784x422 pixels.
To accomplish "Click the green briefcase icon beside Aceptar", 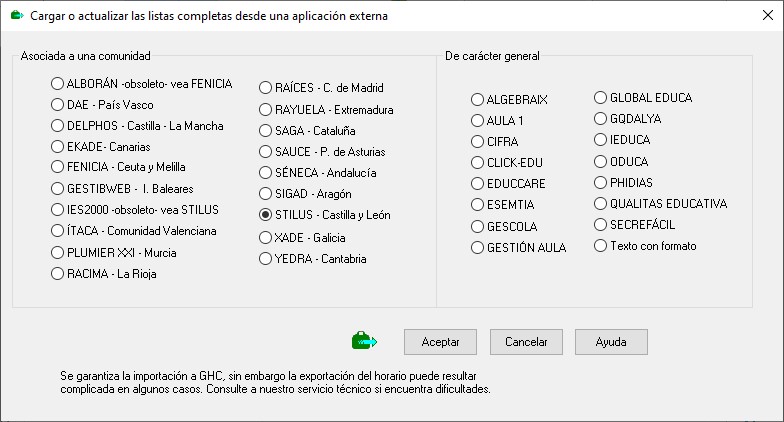I will tap(364, 341).
